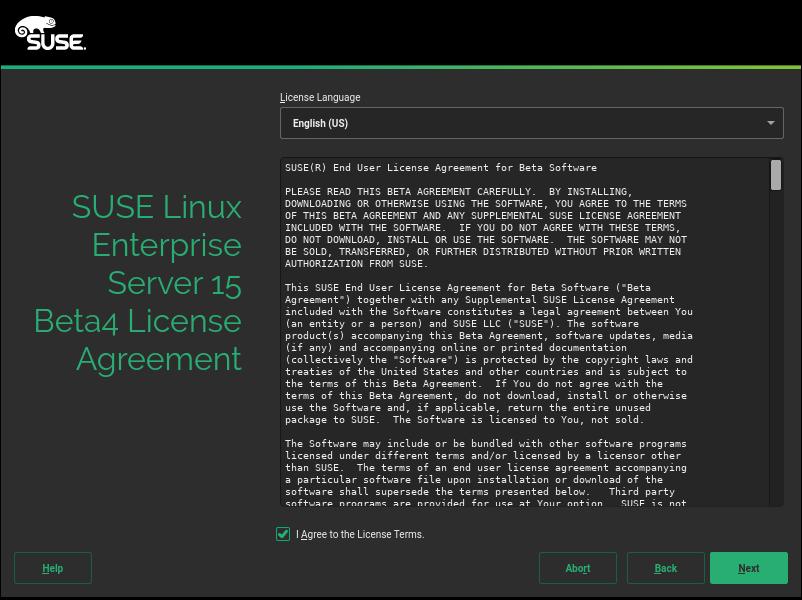Click the line starting "package to SUSE."
Image resolution: width=802 pixels, height=600 pixels.
click(464, 420)
